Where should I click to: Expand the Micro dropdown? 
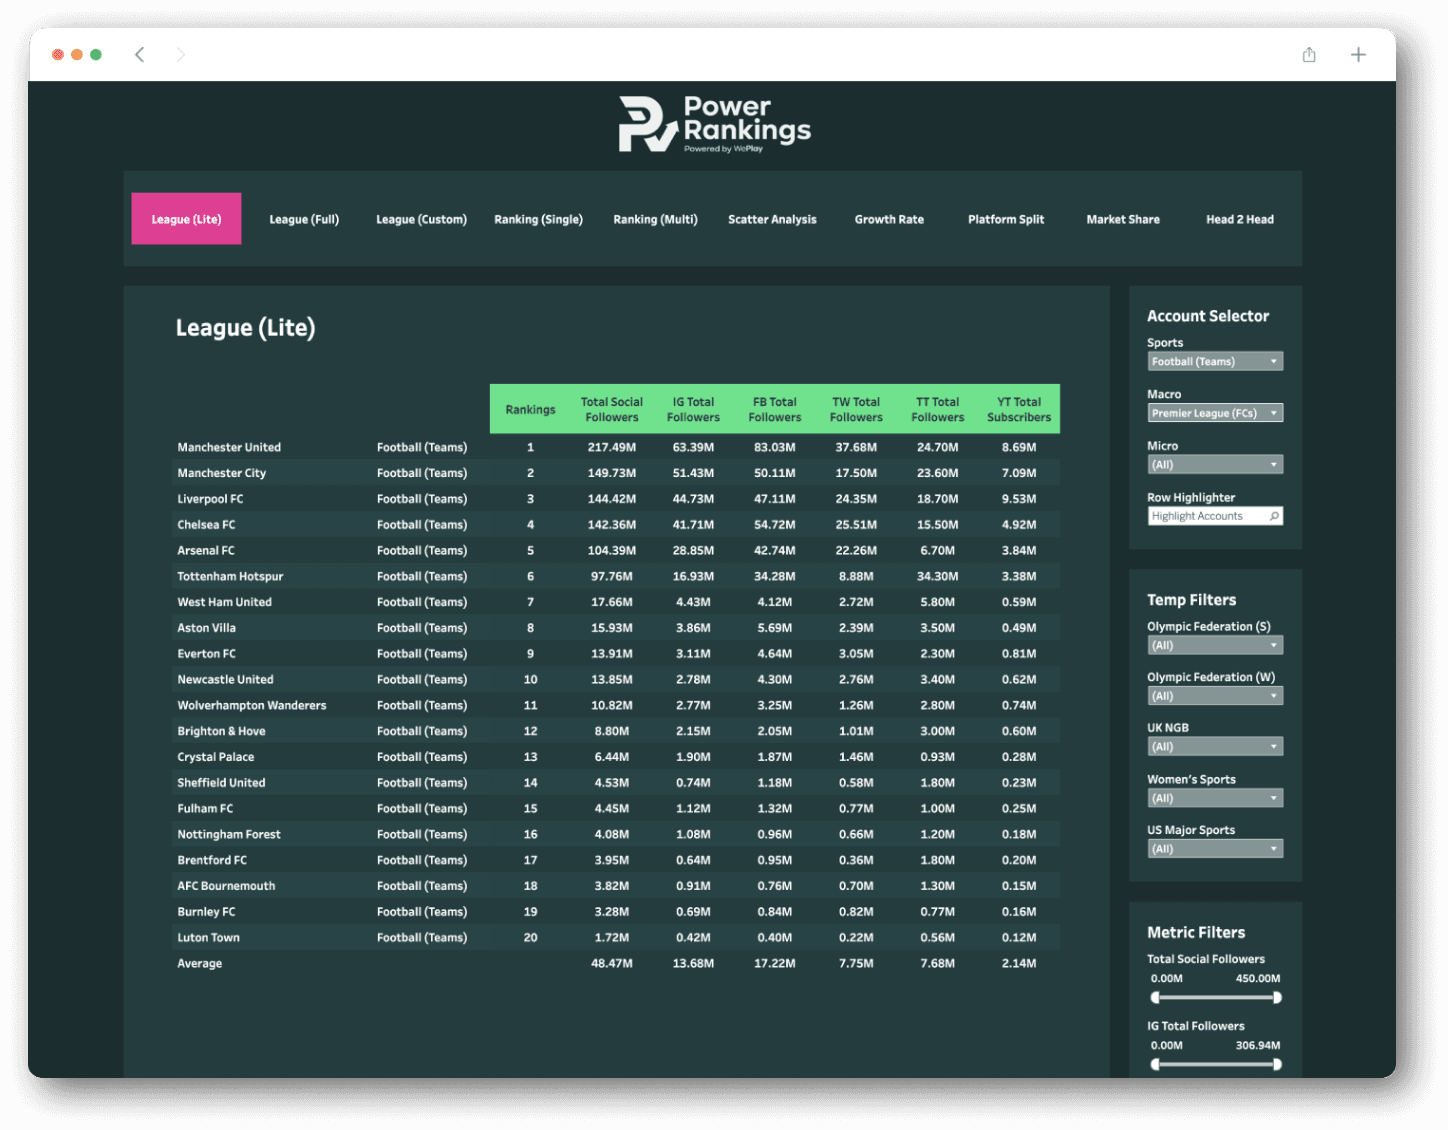click(x=1215, y=465)
